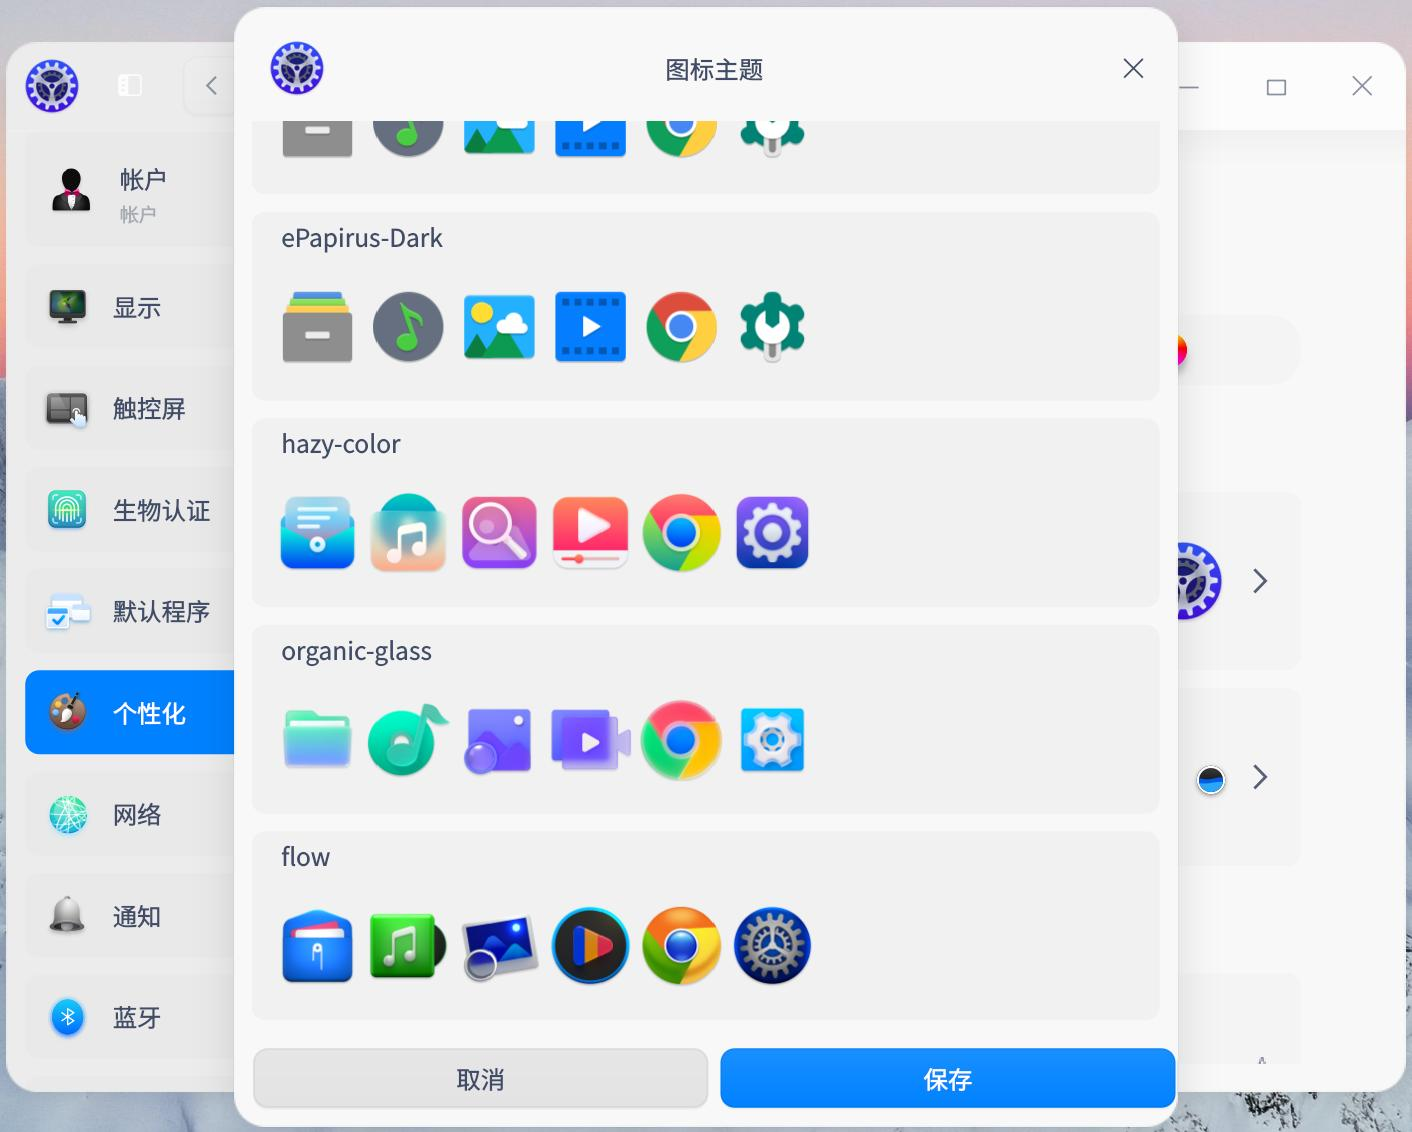This screenshot has height=1132, width=1412.
Task: Open 通知 in the settings sidebar
Action: click(130, 916)
